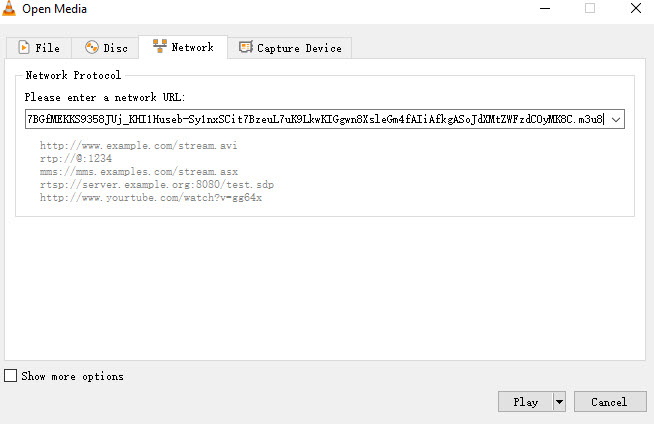Click the play icon on the File tab

[x=23, y=48]
